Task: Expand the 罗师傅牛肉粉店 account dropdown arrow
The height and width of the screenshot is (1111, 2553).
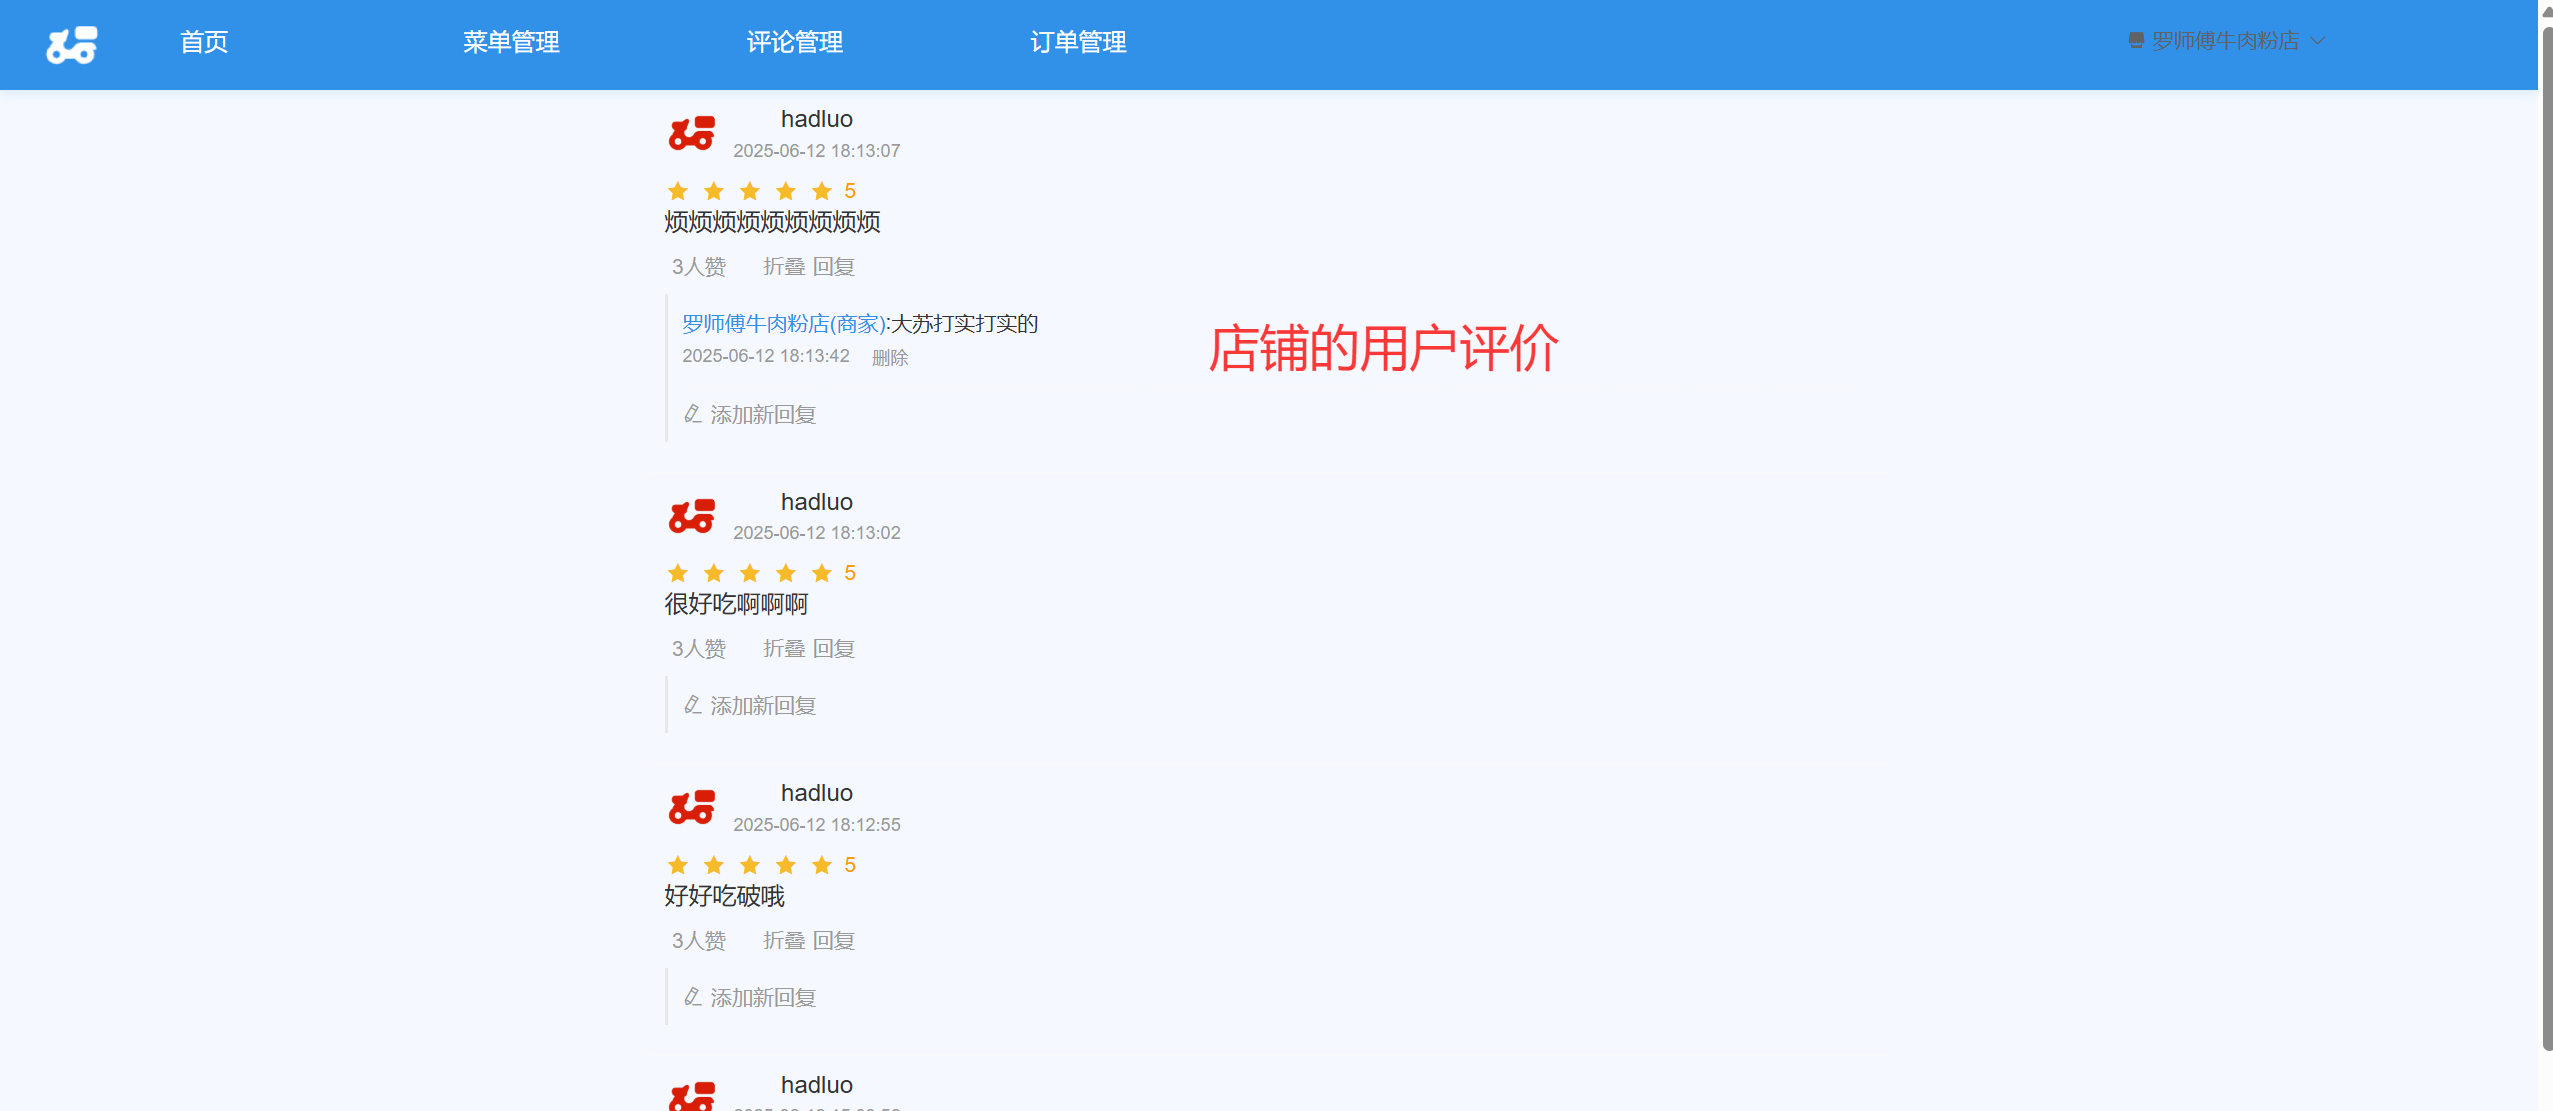Action: click(2318, 41)
